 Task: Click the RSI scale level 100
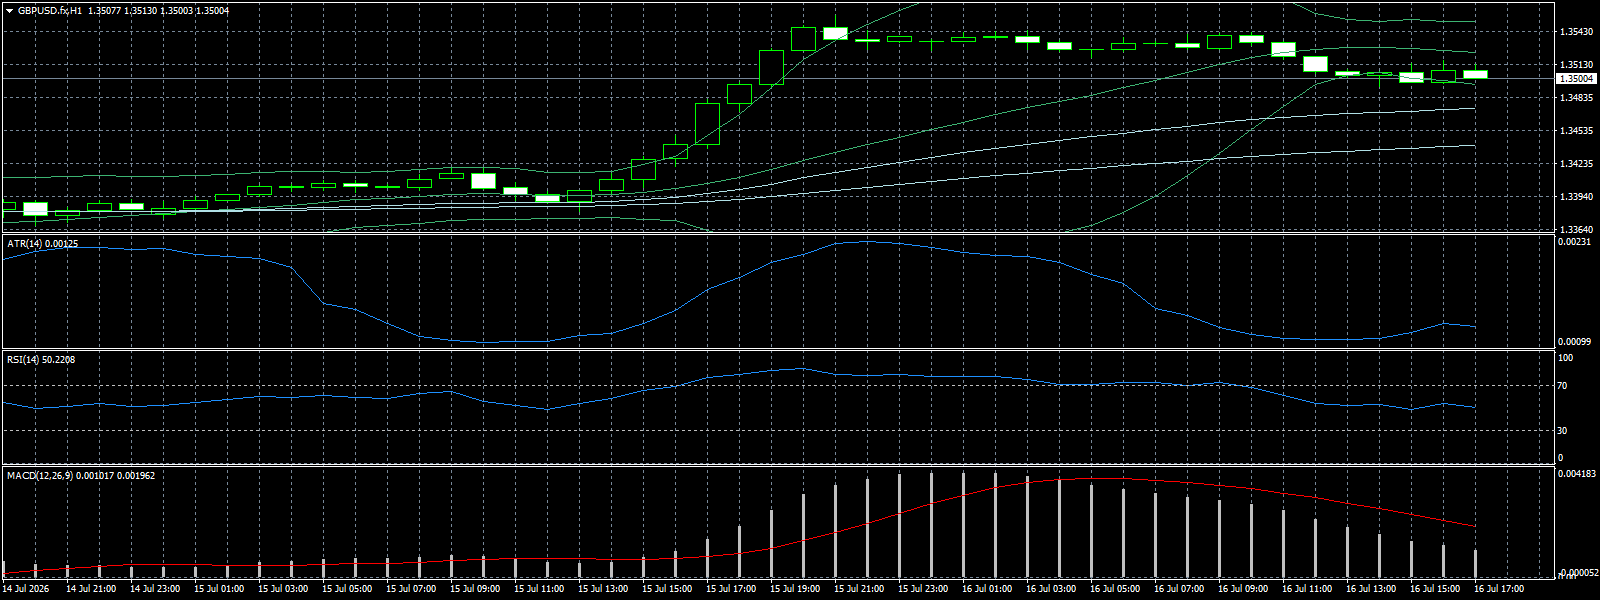[1566, 358]
